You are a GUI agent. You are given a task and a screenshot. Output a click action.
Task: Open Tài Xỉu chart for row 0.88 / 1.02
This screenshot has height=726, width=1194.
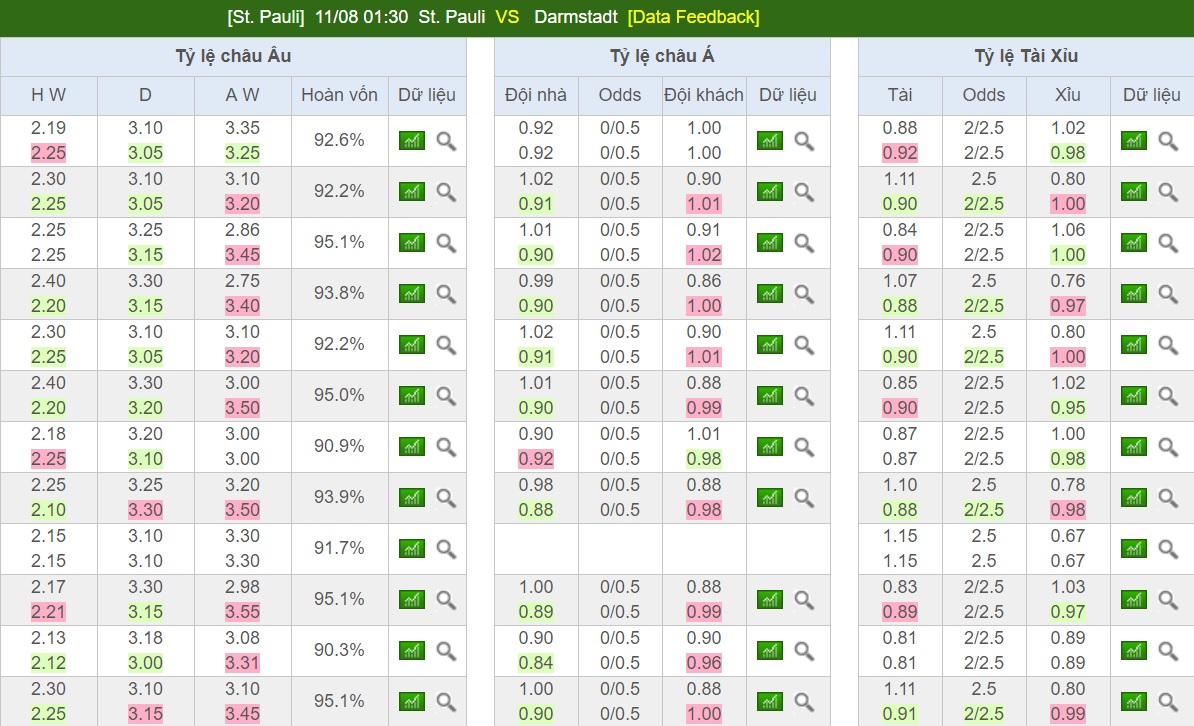pyautogui.click(x=1134, y=140)
